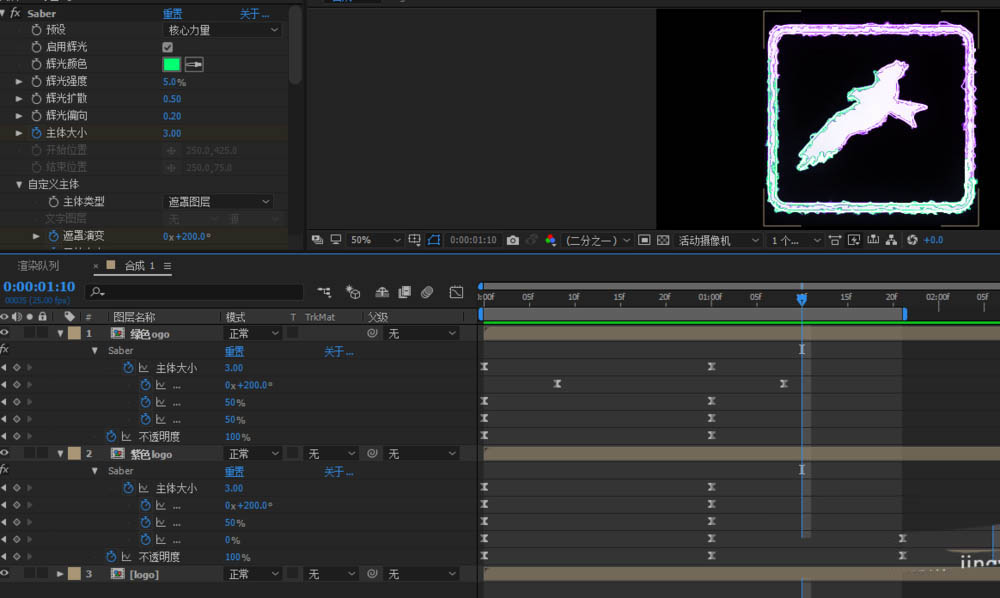Click the pixel aspect ratio correction icon
This screenshot has width=1000, height=598.
pyautogui.click(x=835, y=240)
